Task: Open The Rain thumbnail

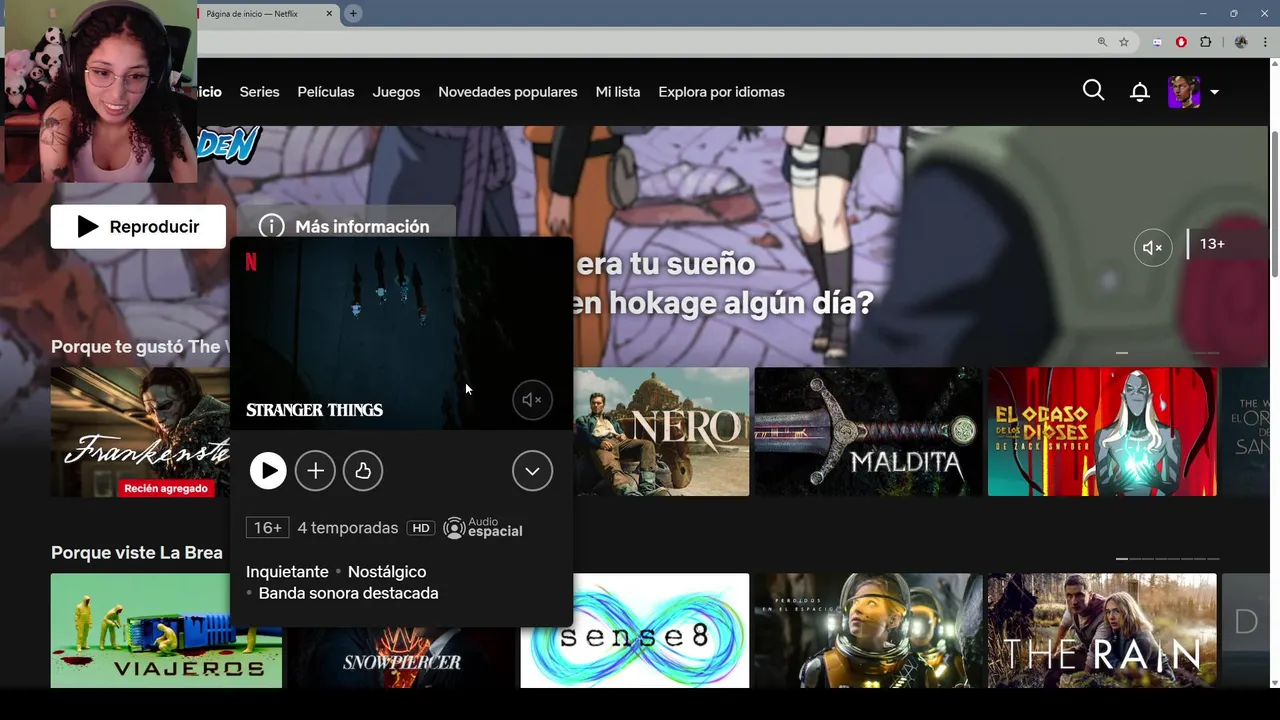Action: [1102, 630]
